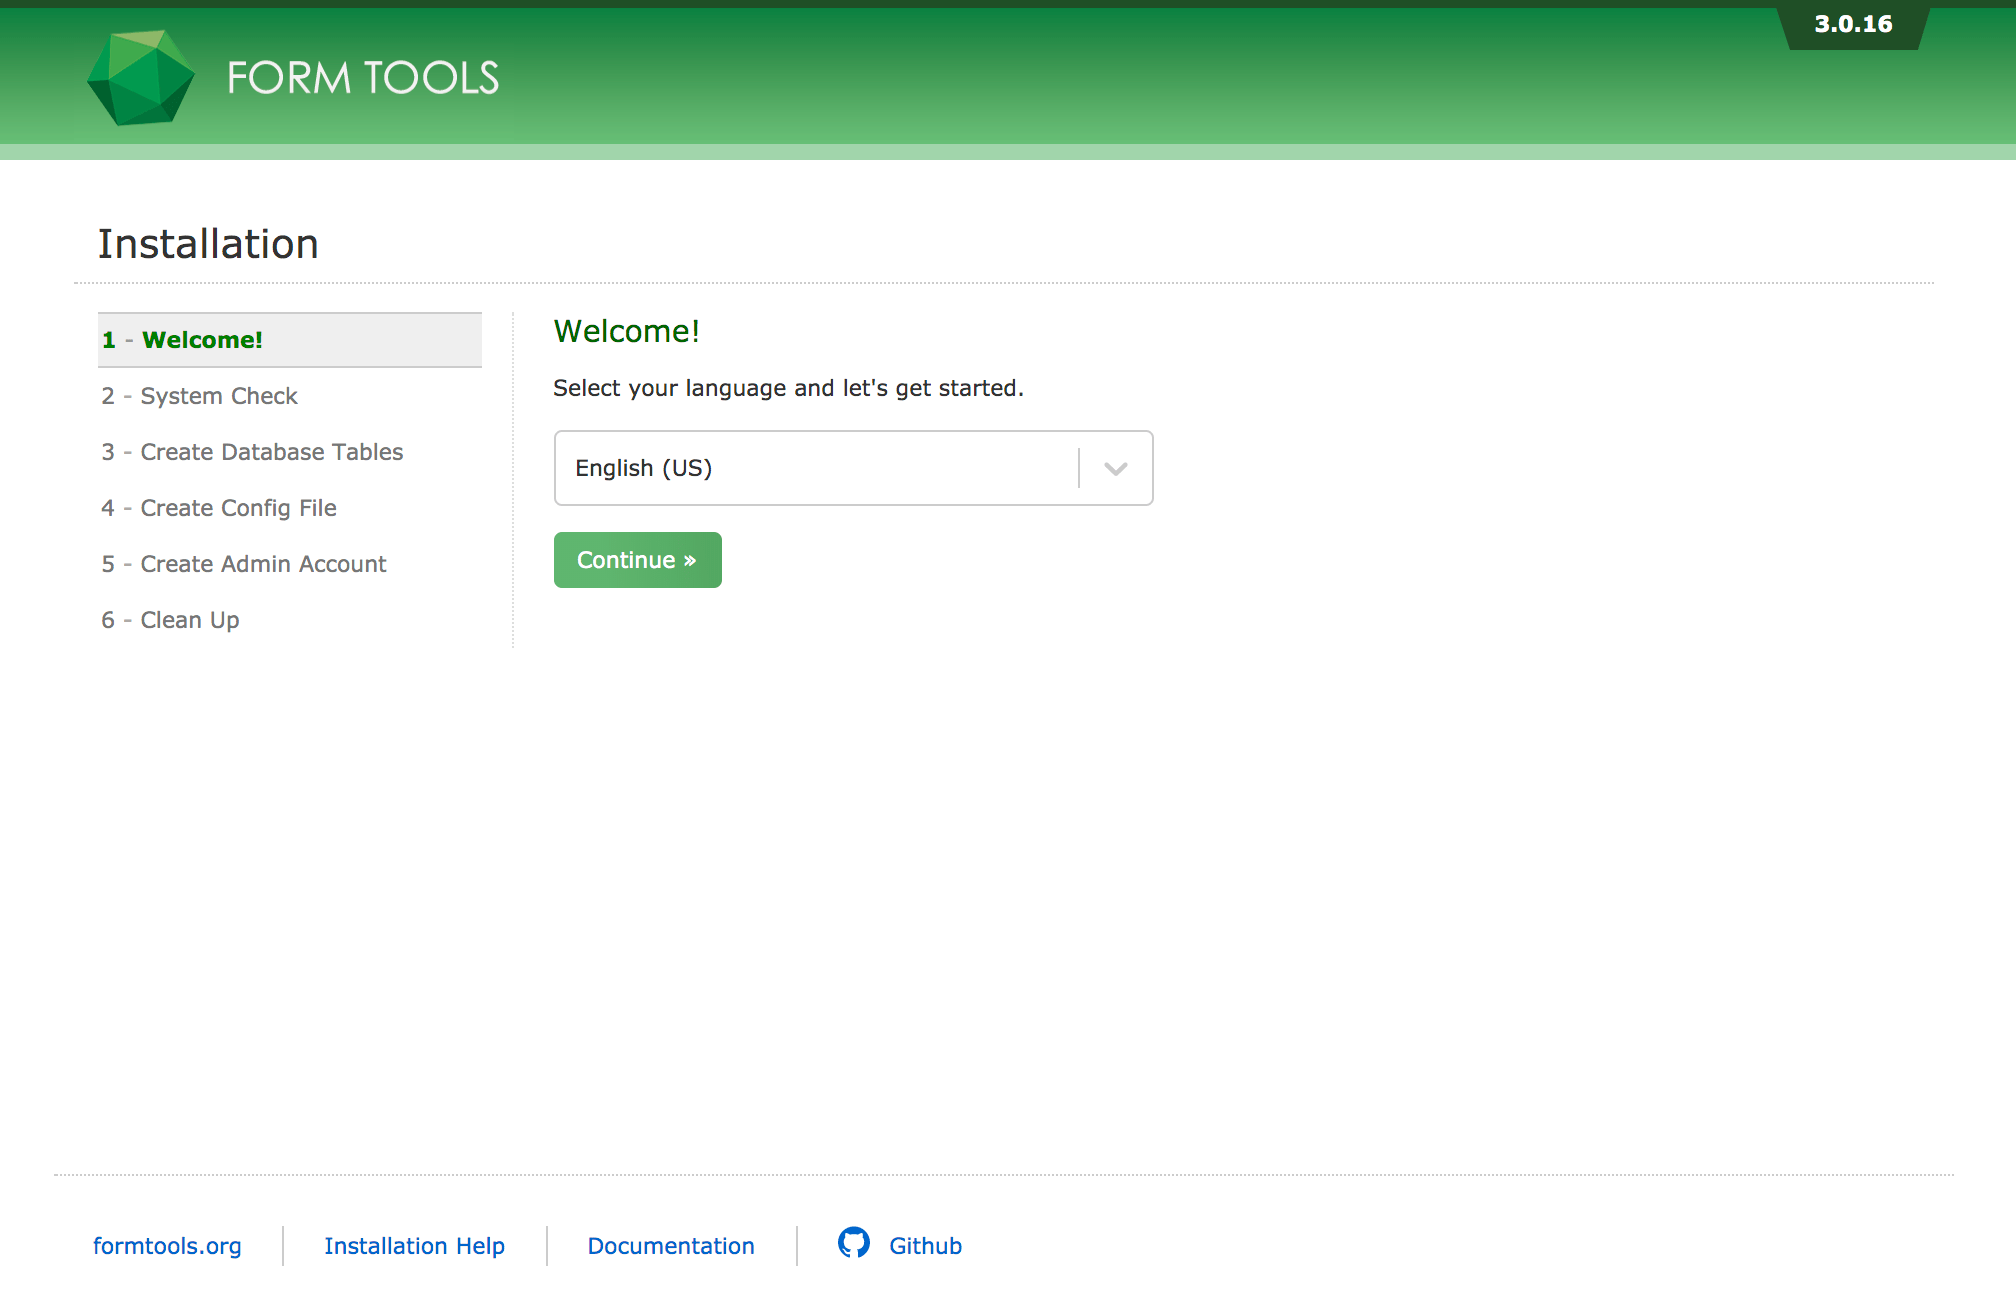The height and width of the screenshot is (1316, 2016).
Task: Click the 3.0.16 version badge
Action: point(1852,25)
